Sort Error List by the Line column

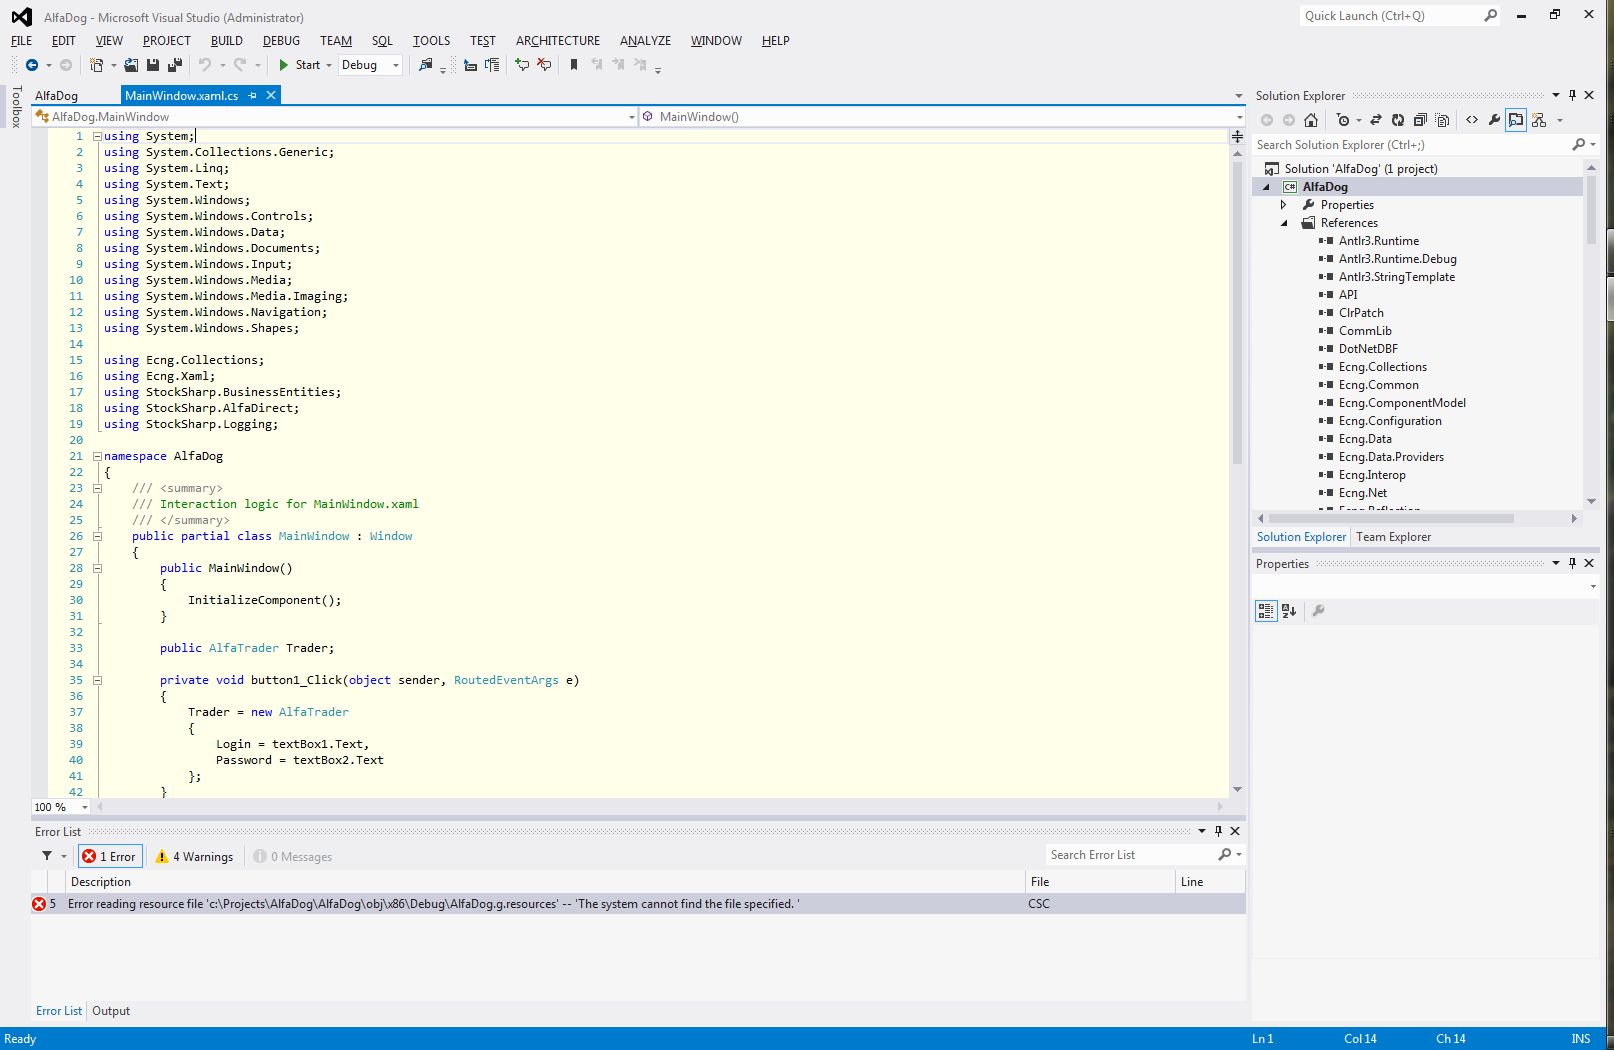[1210, 882]
